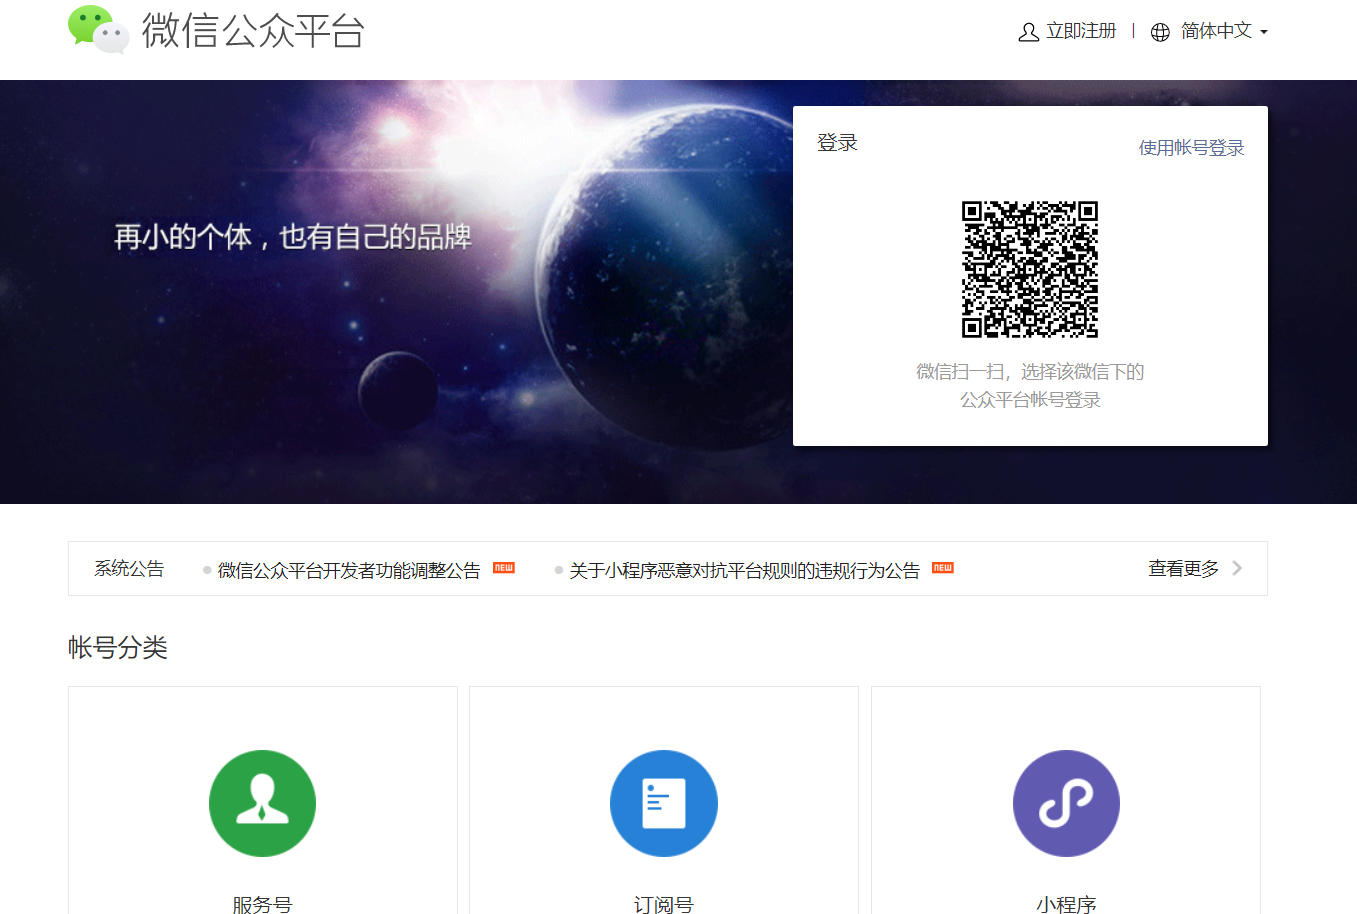Click the green 服务号 person icon
The width and height of the screenshot is (1357, 914).
[262, 803]
